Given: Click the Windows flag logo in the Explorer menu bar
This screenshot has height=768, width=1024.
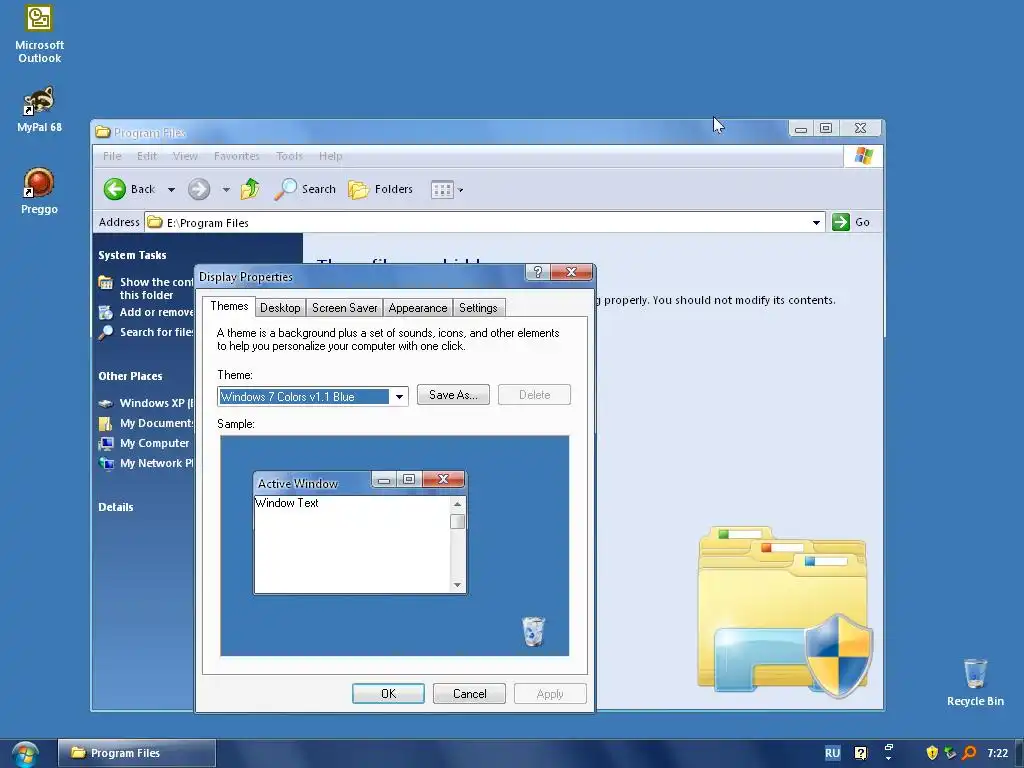Looking at the screenshot, I should (863, 156).
